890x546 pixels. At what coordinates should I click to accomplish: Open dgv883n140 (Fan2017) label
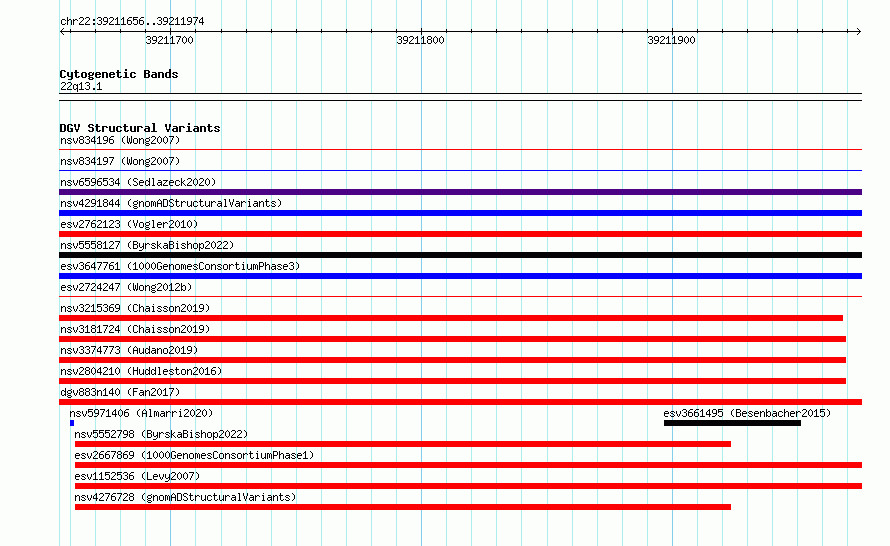120,392
